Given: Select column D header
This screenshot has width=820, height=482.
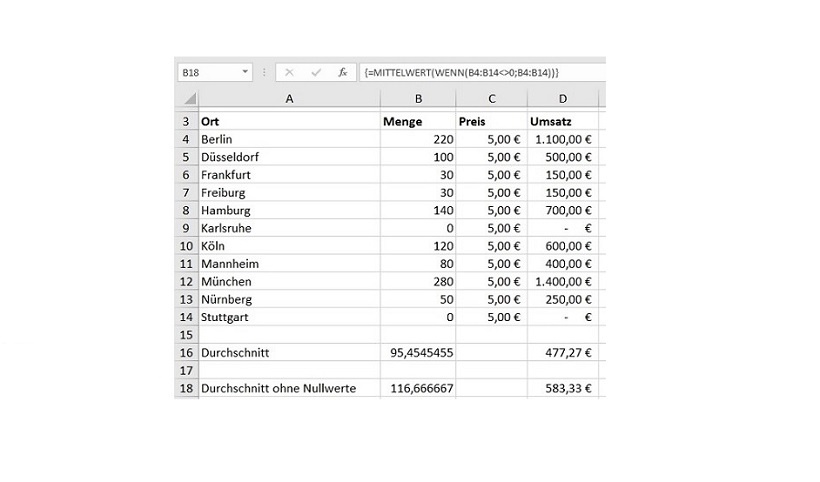Looking at the screenshot, I should click(562, 99).
